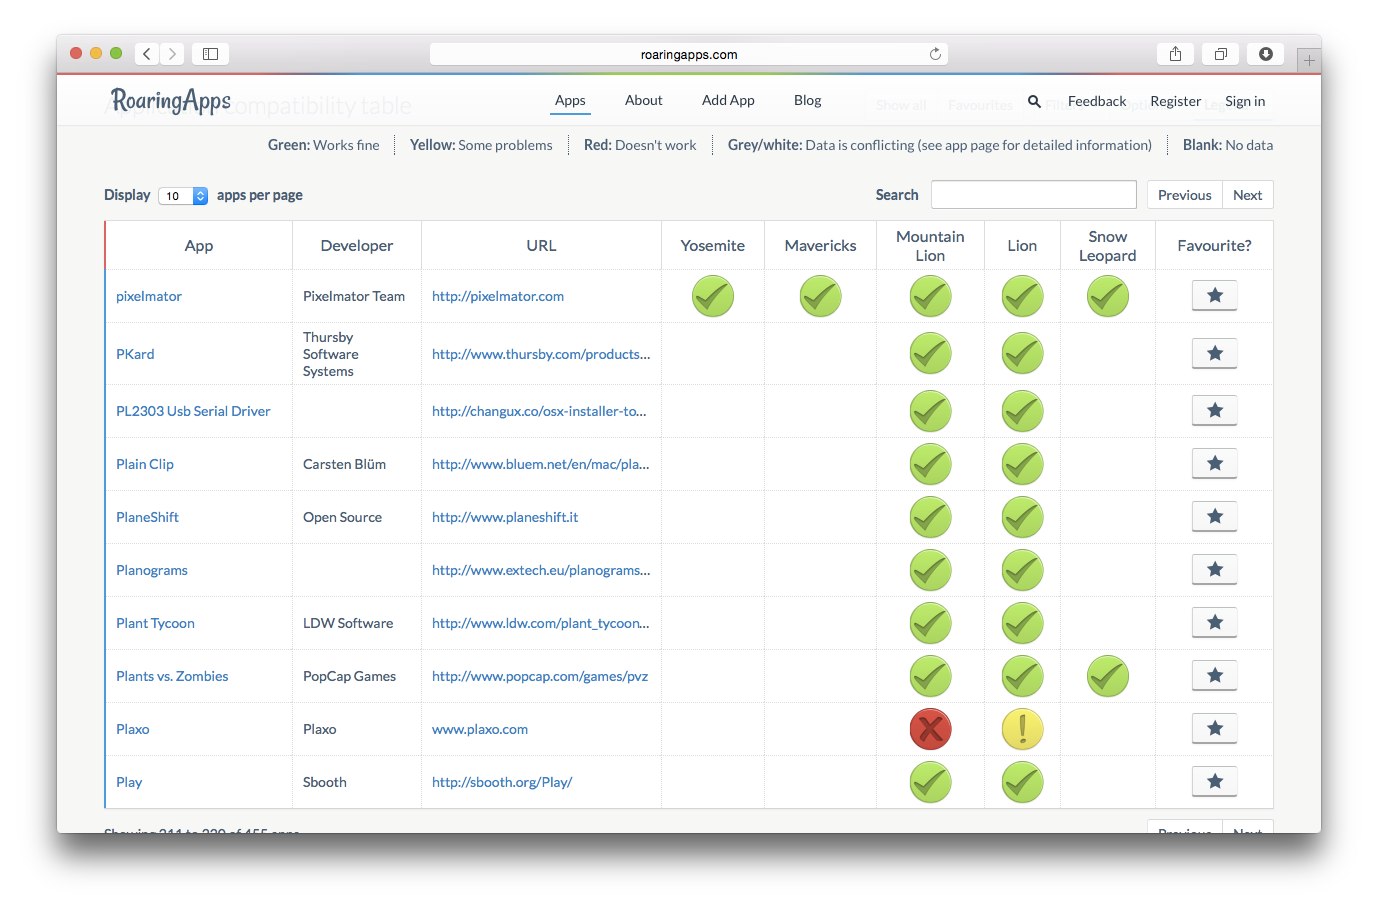The image size is (1378, 912).
Task: Open the Safari Share menu
Action: tap(1176, 54)
